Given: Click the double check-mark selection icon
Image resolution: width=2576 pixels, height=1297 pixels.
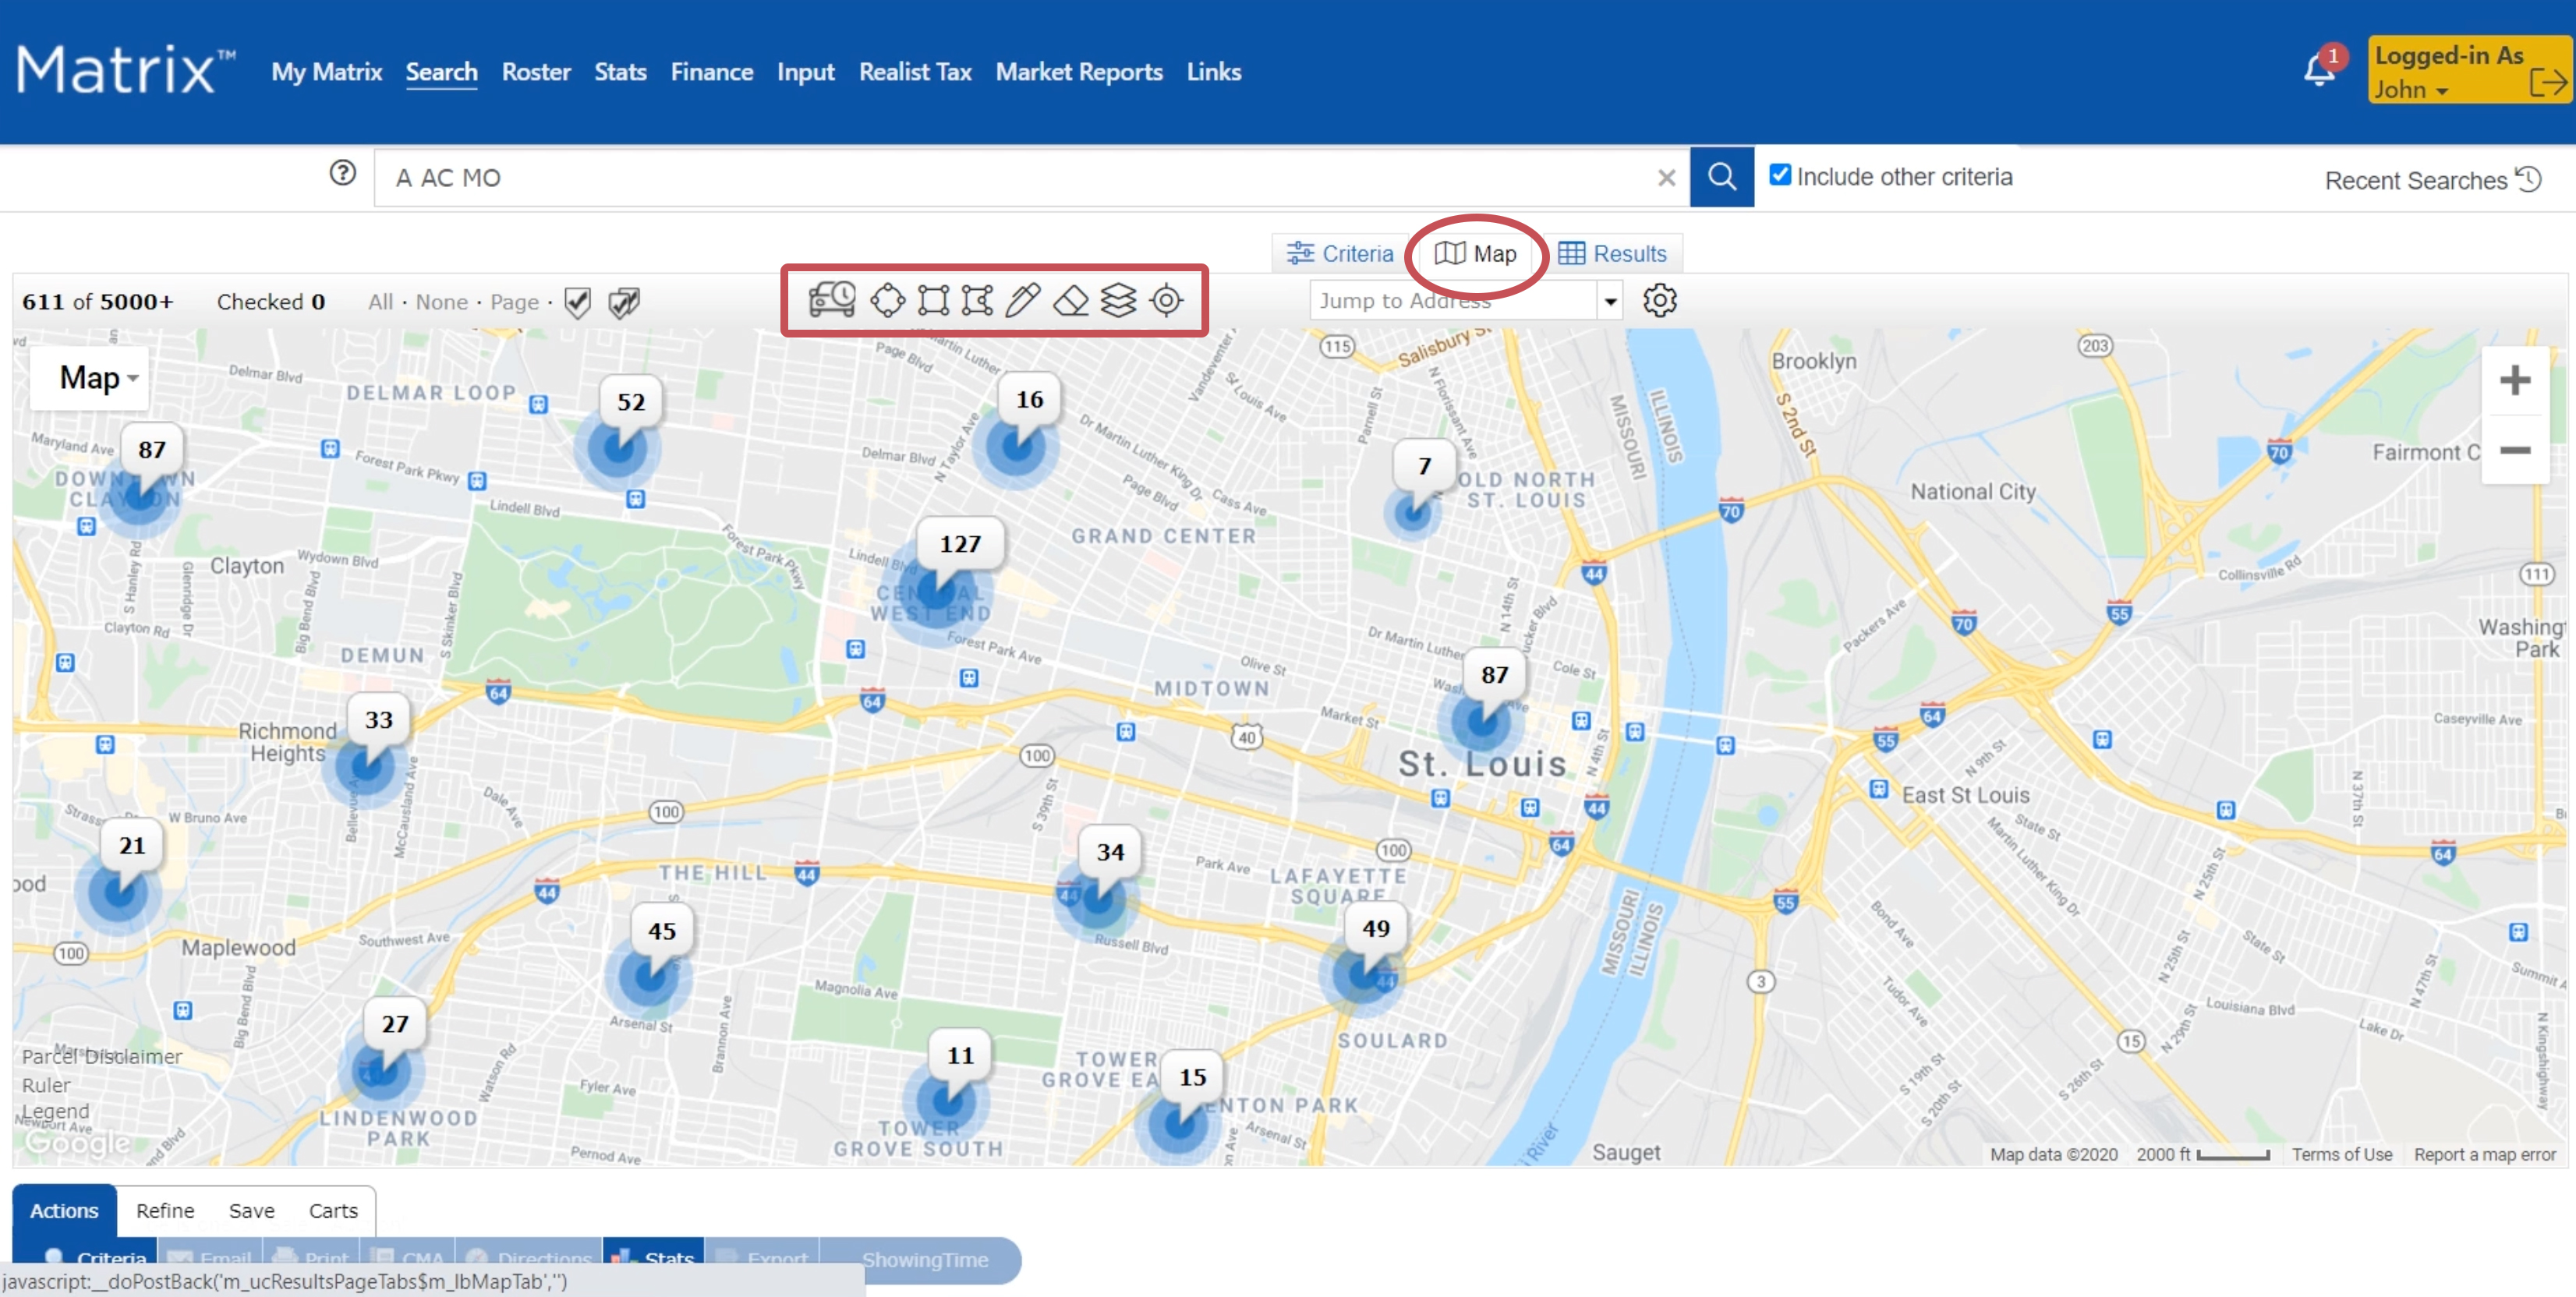Looking at the screenshot, I should pyautogui.click(x=624, y=302).
